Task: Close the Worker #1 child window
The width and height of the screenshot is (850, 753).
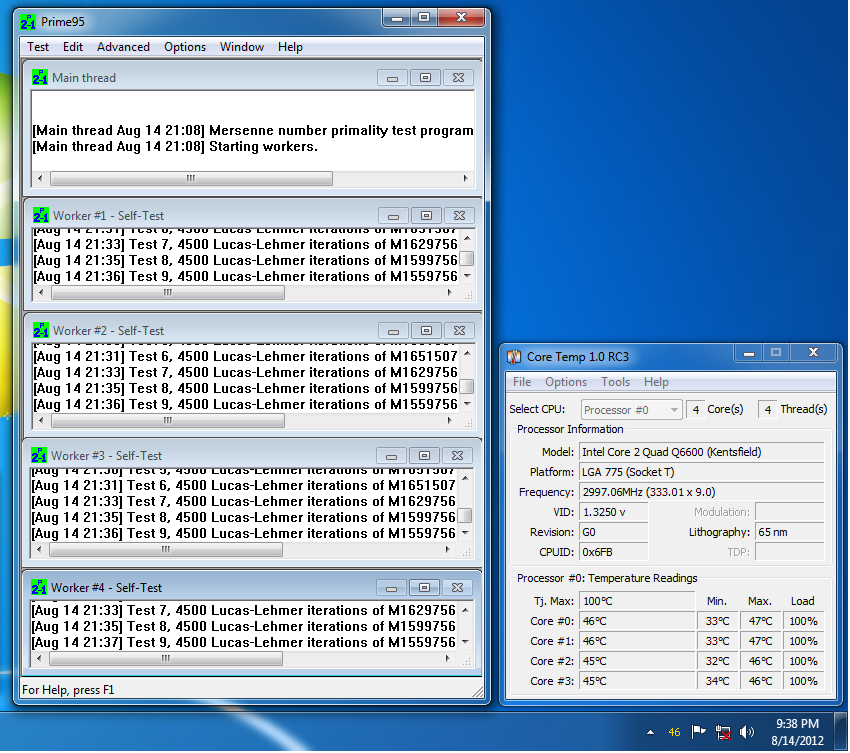Action: coord(459,216)
